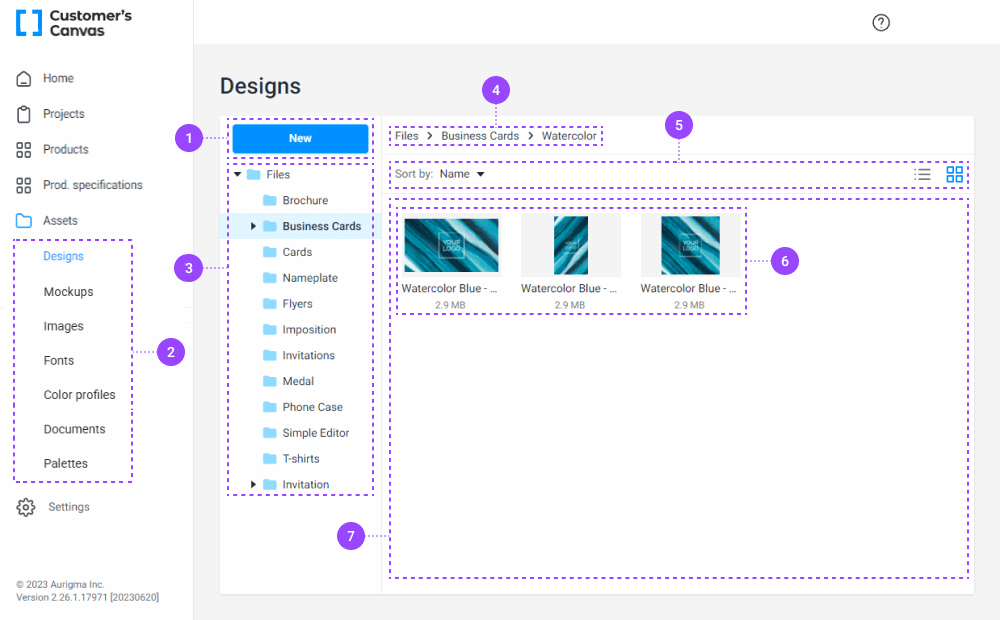Open the Settings gear icon
This screenshot has height=620, width=1000.
(x=25, y=507)
